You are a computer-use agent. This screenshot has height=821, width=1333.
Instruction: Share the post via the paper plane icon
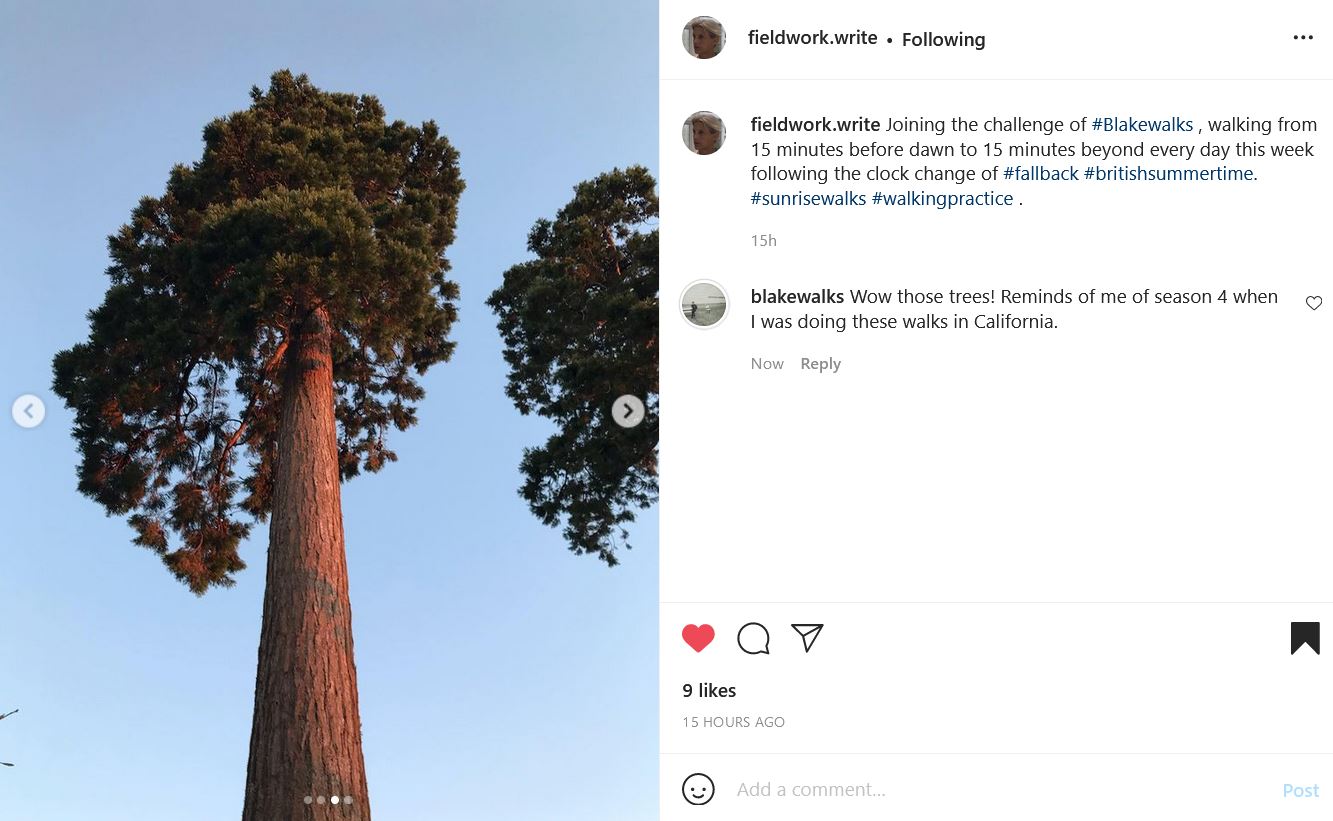click(807, 638)
